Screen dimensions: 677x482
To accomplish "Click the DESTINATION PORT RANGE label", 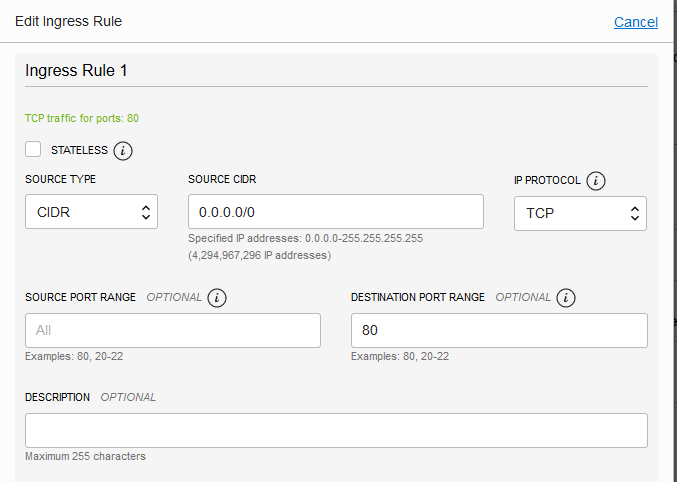I will pos(417,298).
